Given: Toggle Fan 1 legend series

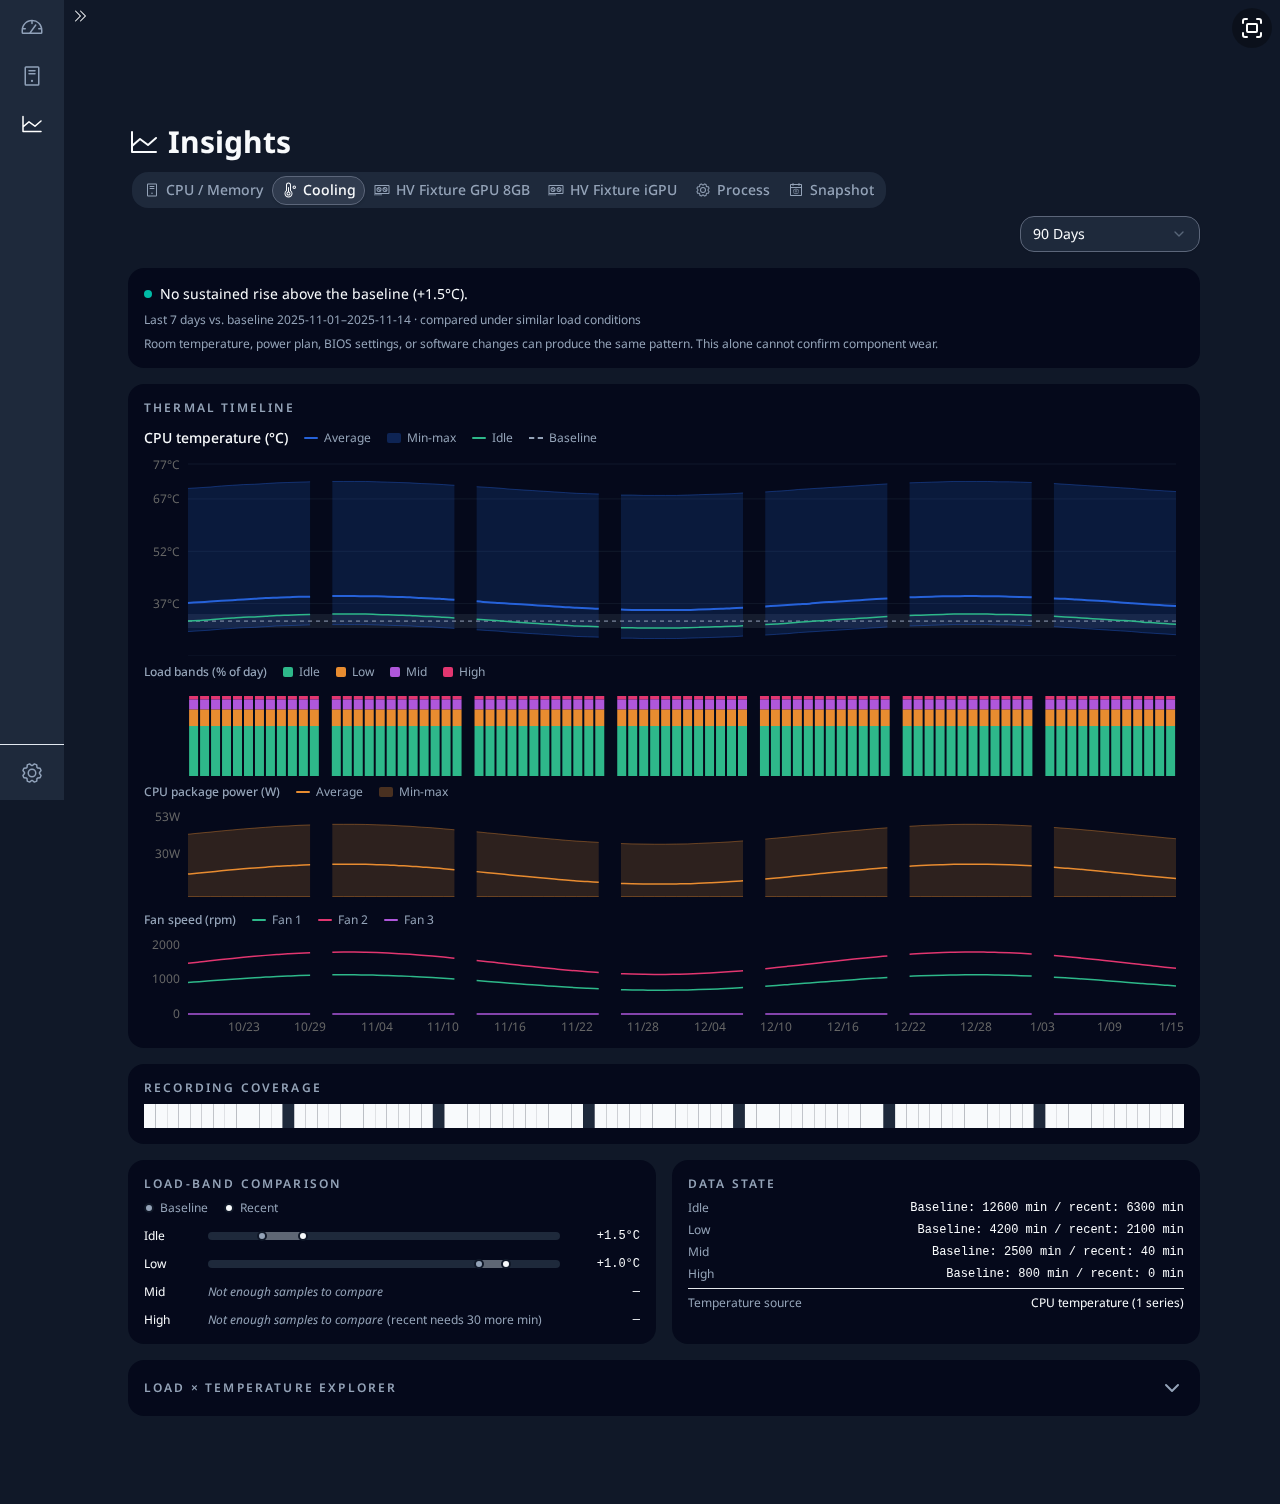Looking at the screenshot, I should tap(276, 920).
